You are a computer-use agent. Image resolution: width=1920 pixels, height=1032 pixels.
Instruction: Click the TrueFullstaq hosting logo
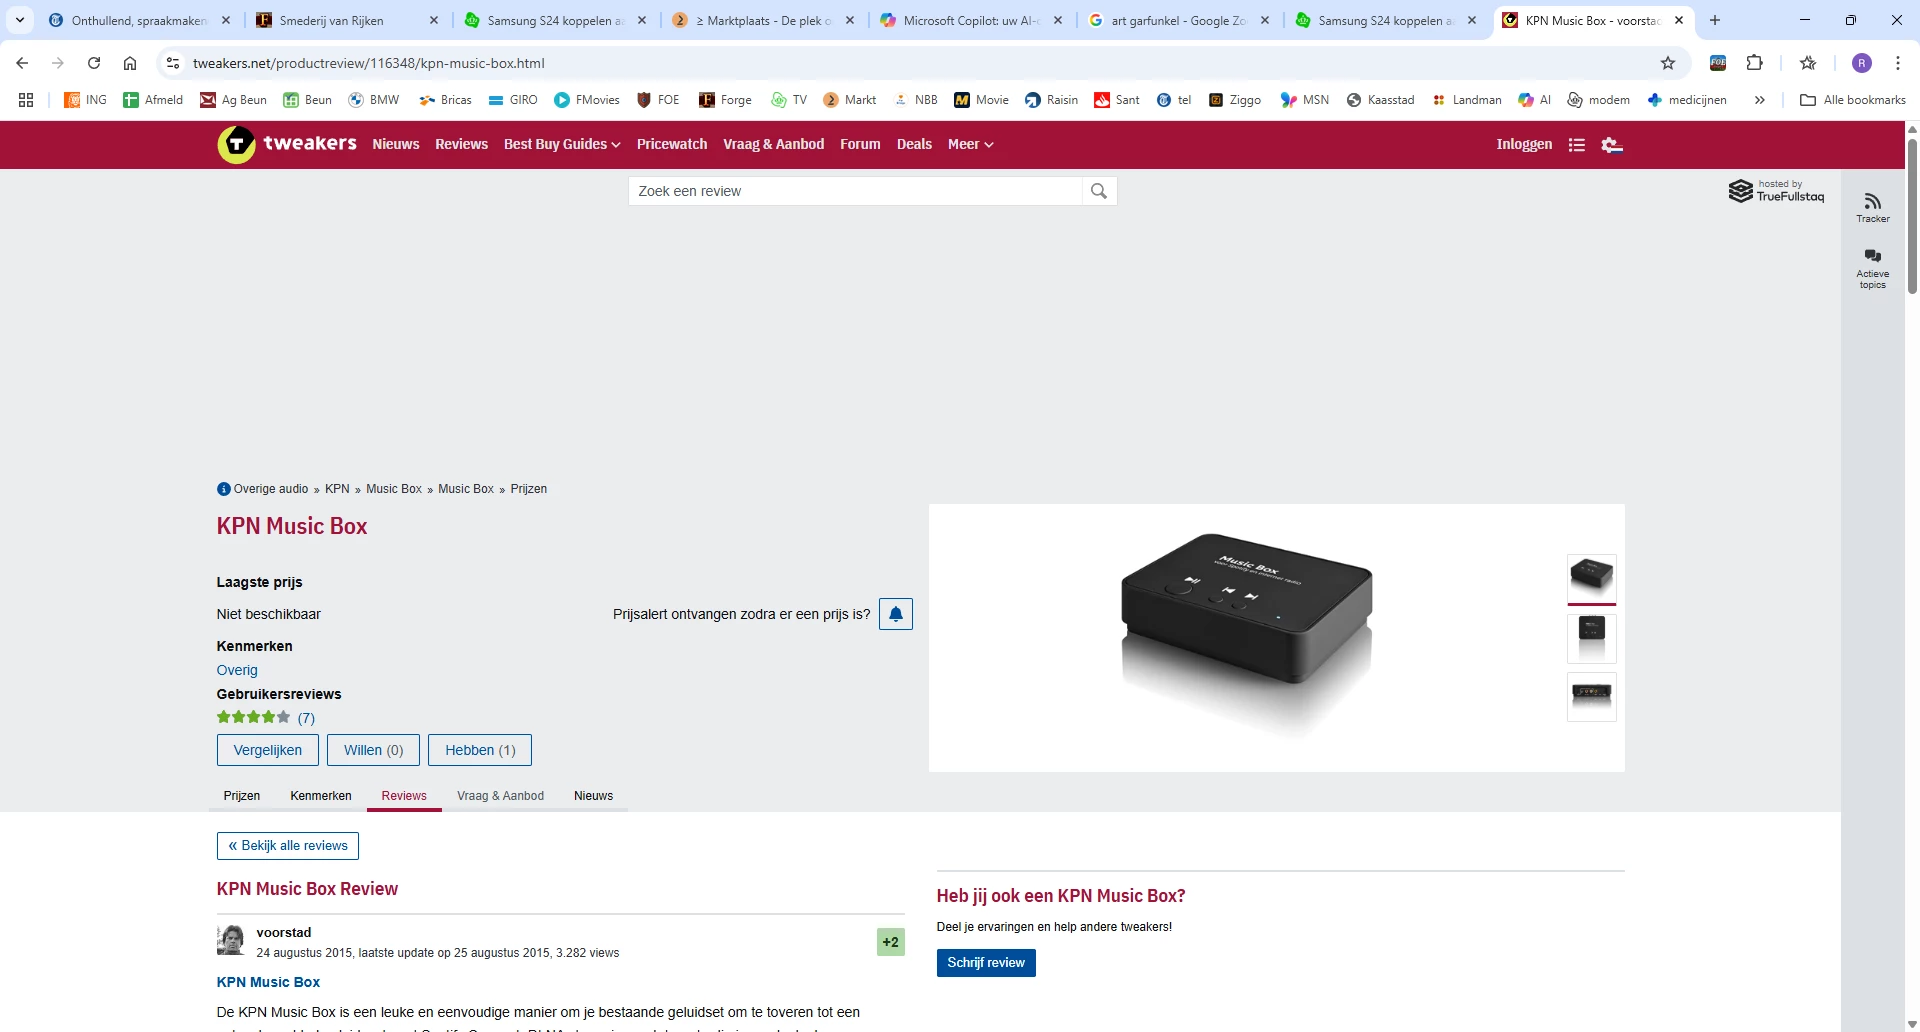(x=1777, y=191)
